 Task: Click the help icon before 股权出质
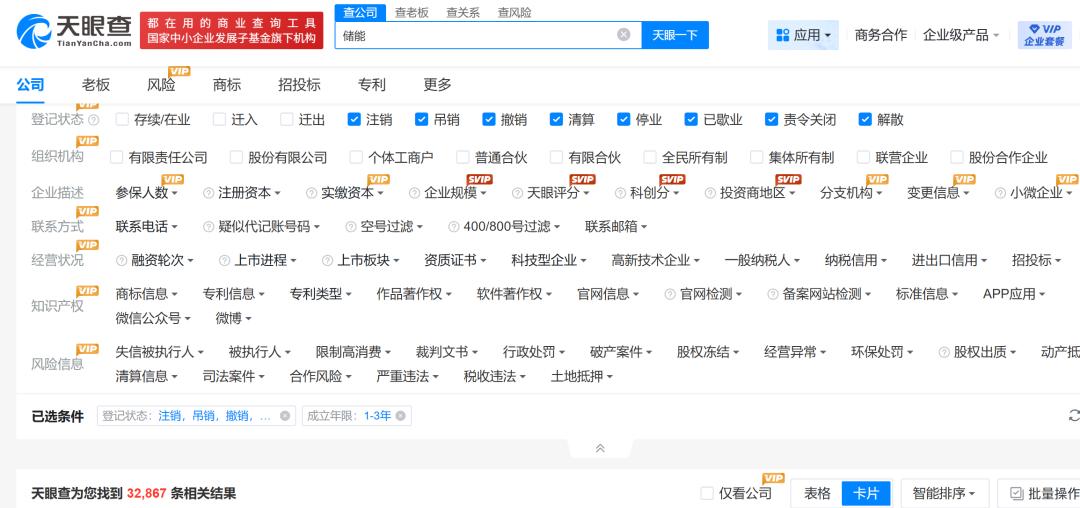944,352
